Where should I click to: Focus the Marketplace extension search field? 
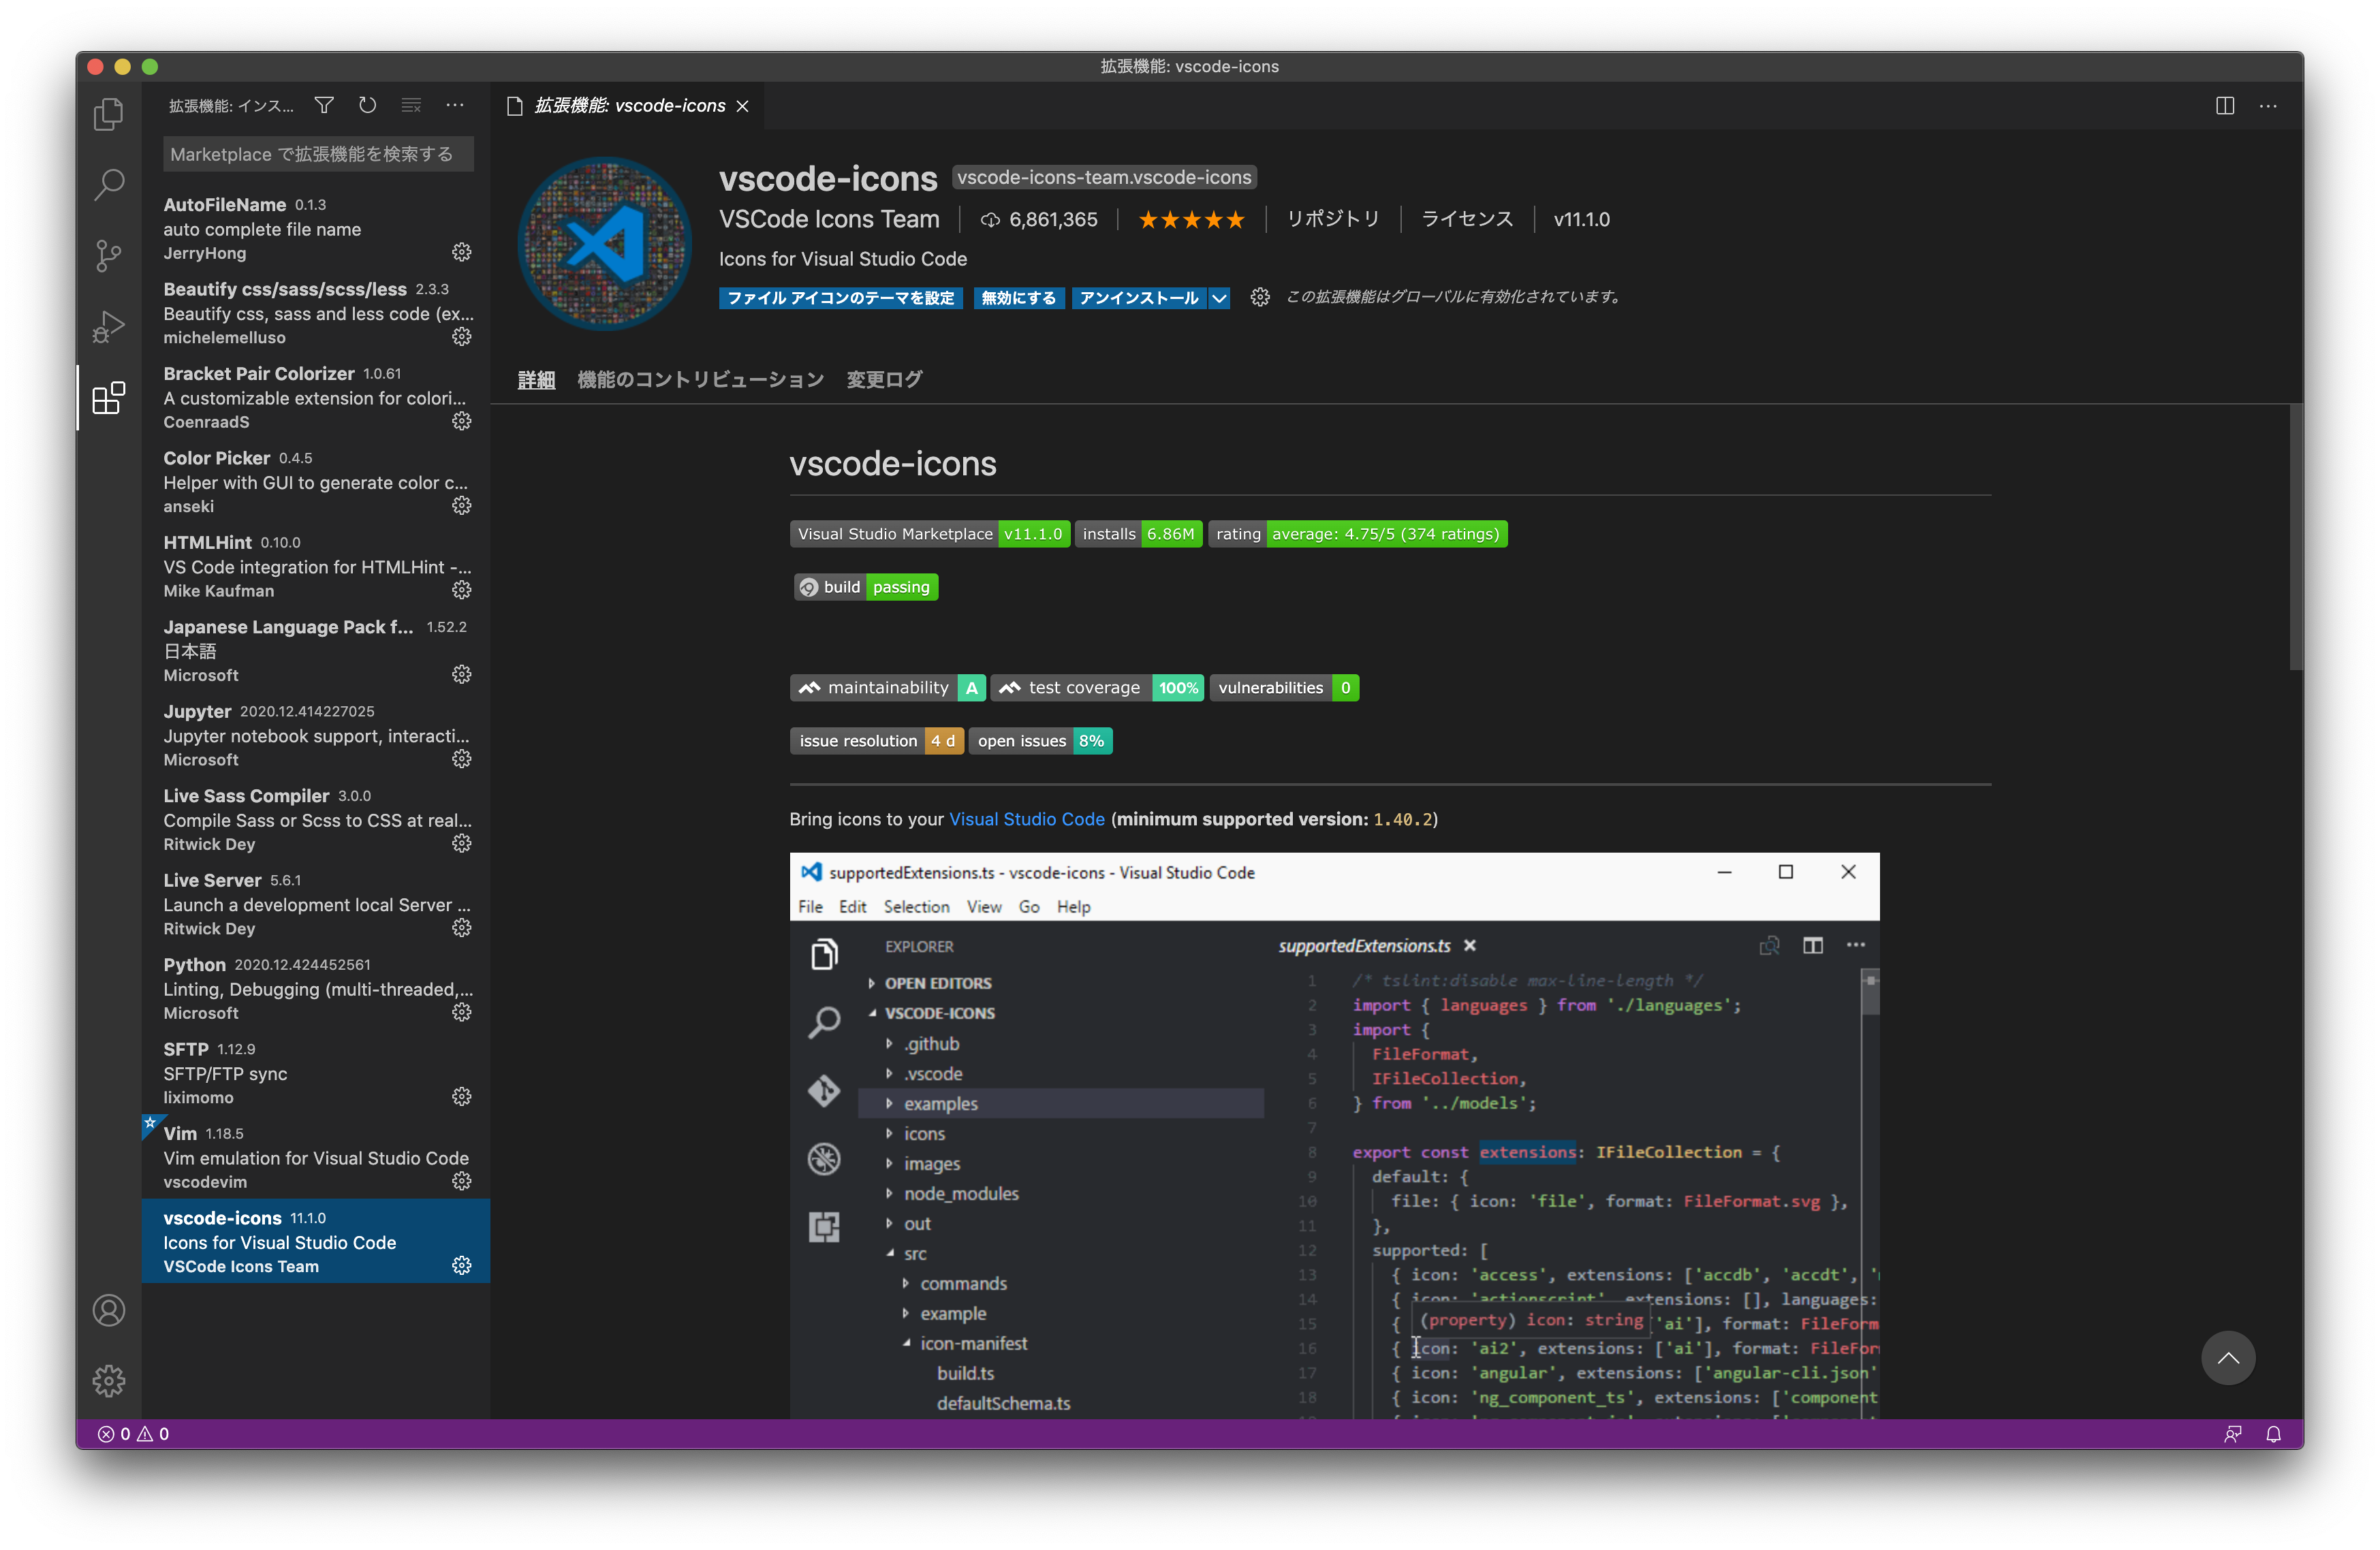point(318,154)
